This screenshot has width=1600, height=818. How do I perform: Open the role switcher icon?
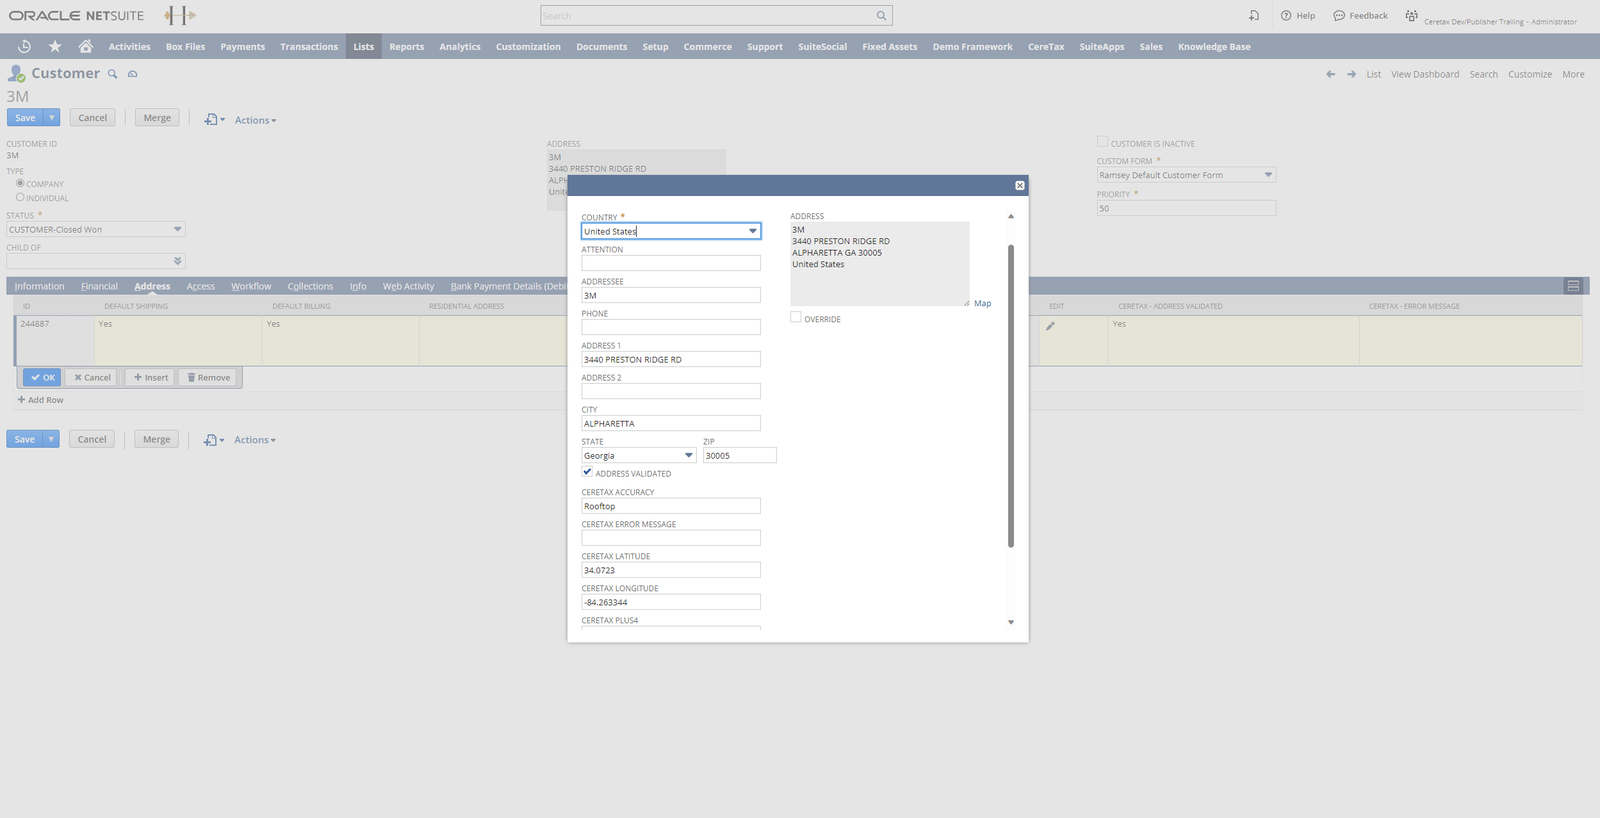1411,16
